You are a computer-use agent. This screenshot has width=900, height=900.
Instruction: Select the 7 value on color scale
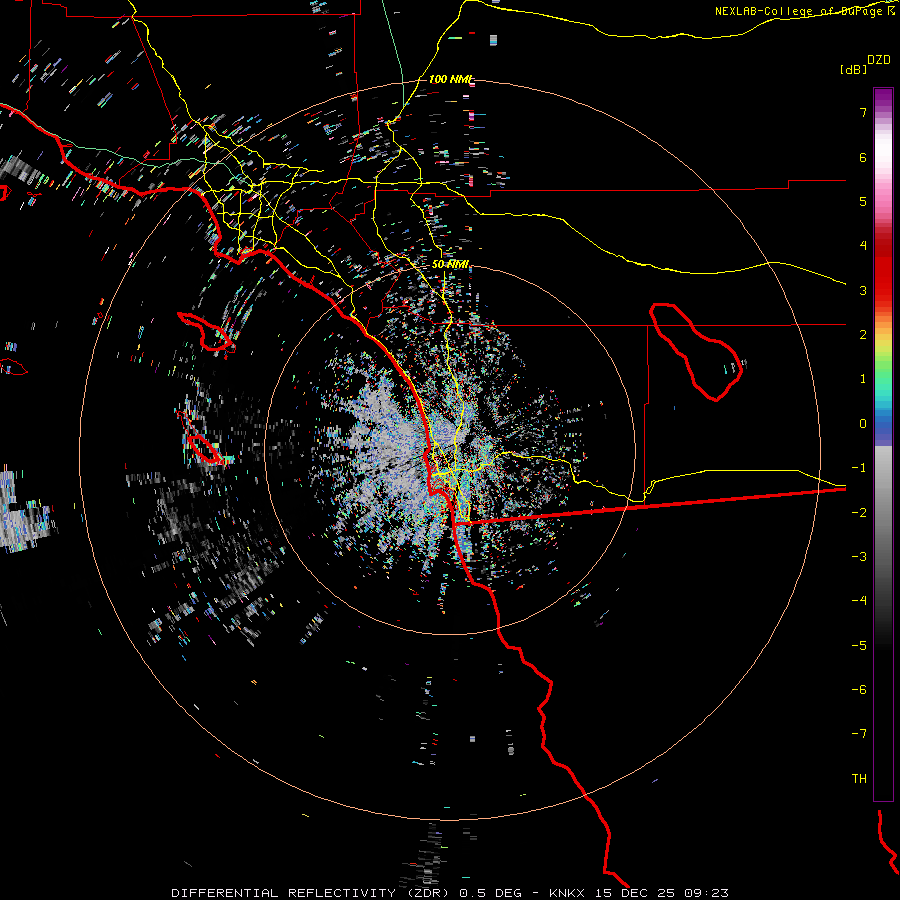pos(863,112)
